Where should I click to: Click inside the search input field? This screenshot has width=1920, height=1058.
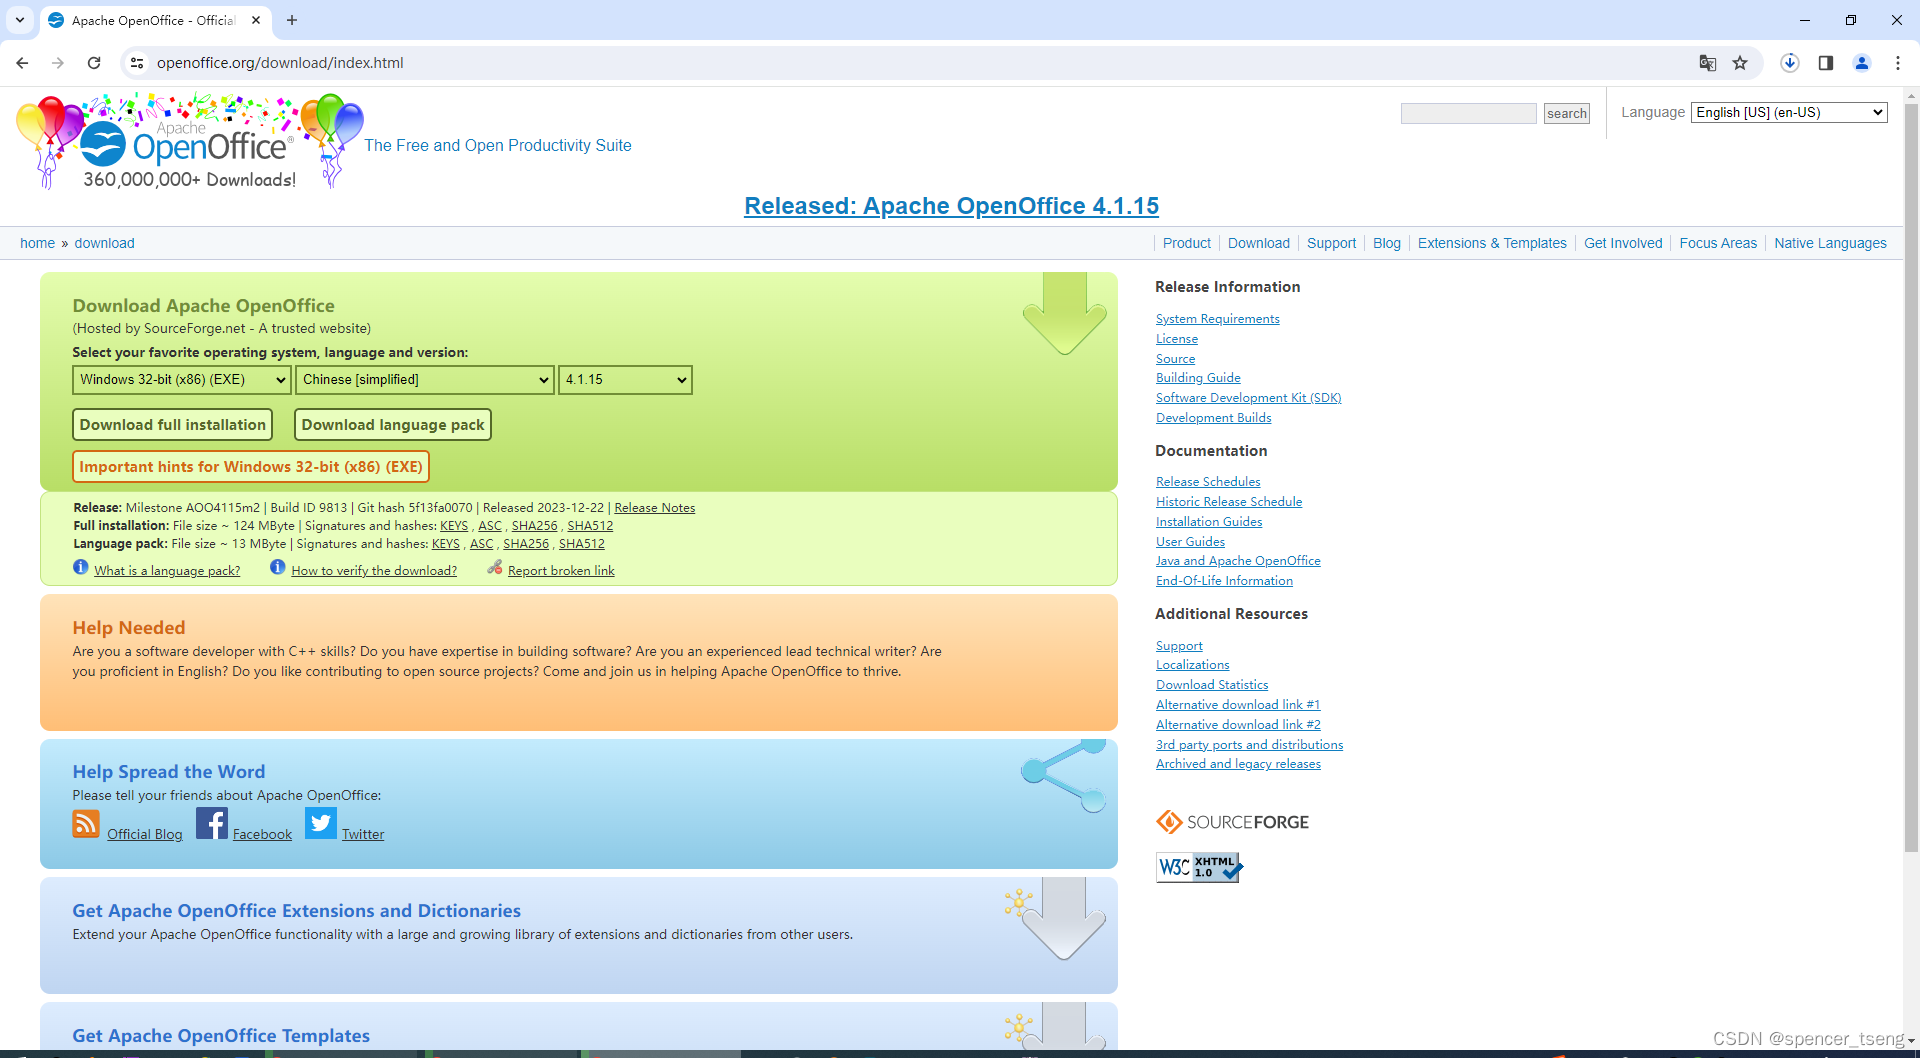tap(1468, 113)
